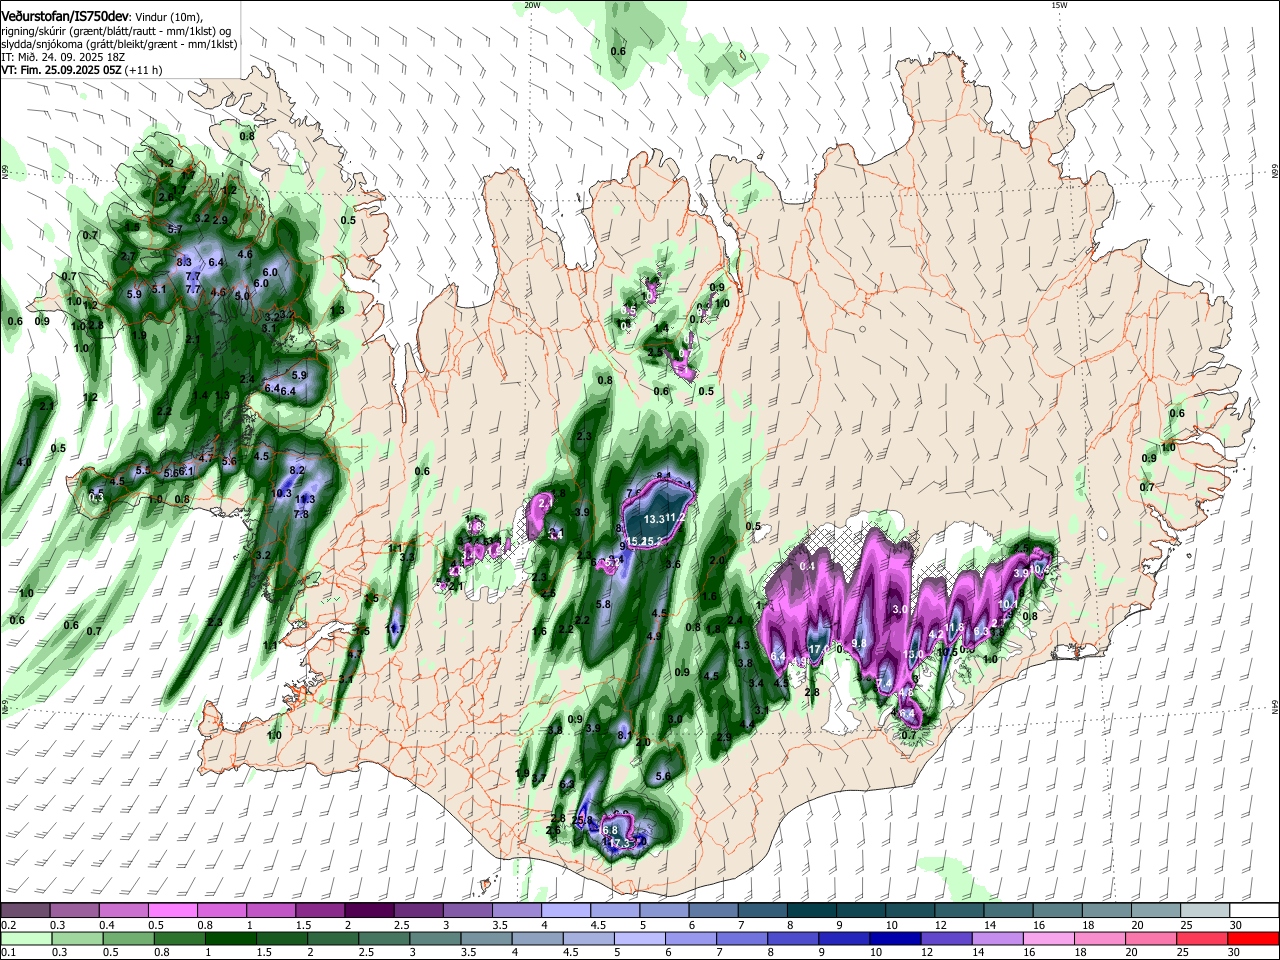Viewport: 1280px width, 960px height.
Task: Select the lower legend swatch for 2–2.5
Action: pyautogui.click(x=333, y=938)
